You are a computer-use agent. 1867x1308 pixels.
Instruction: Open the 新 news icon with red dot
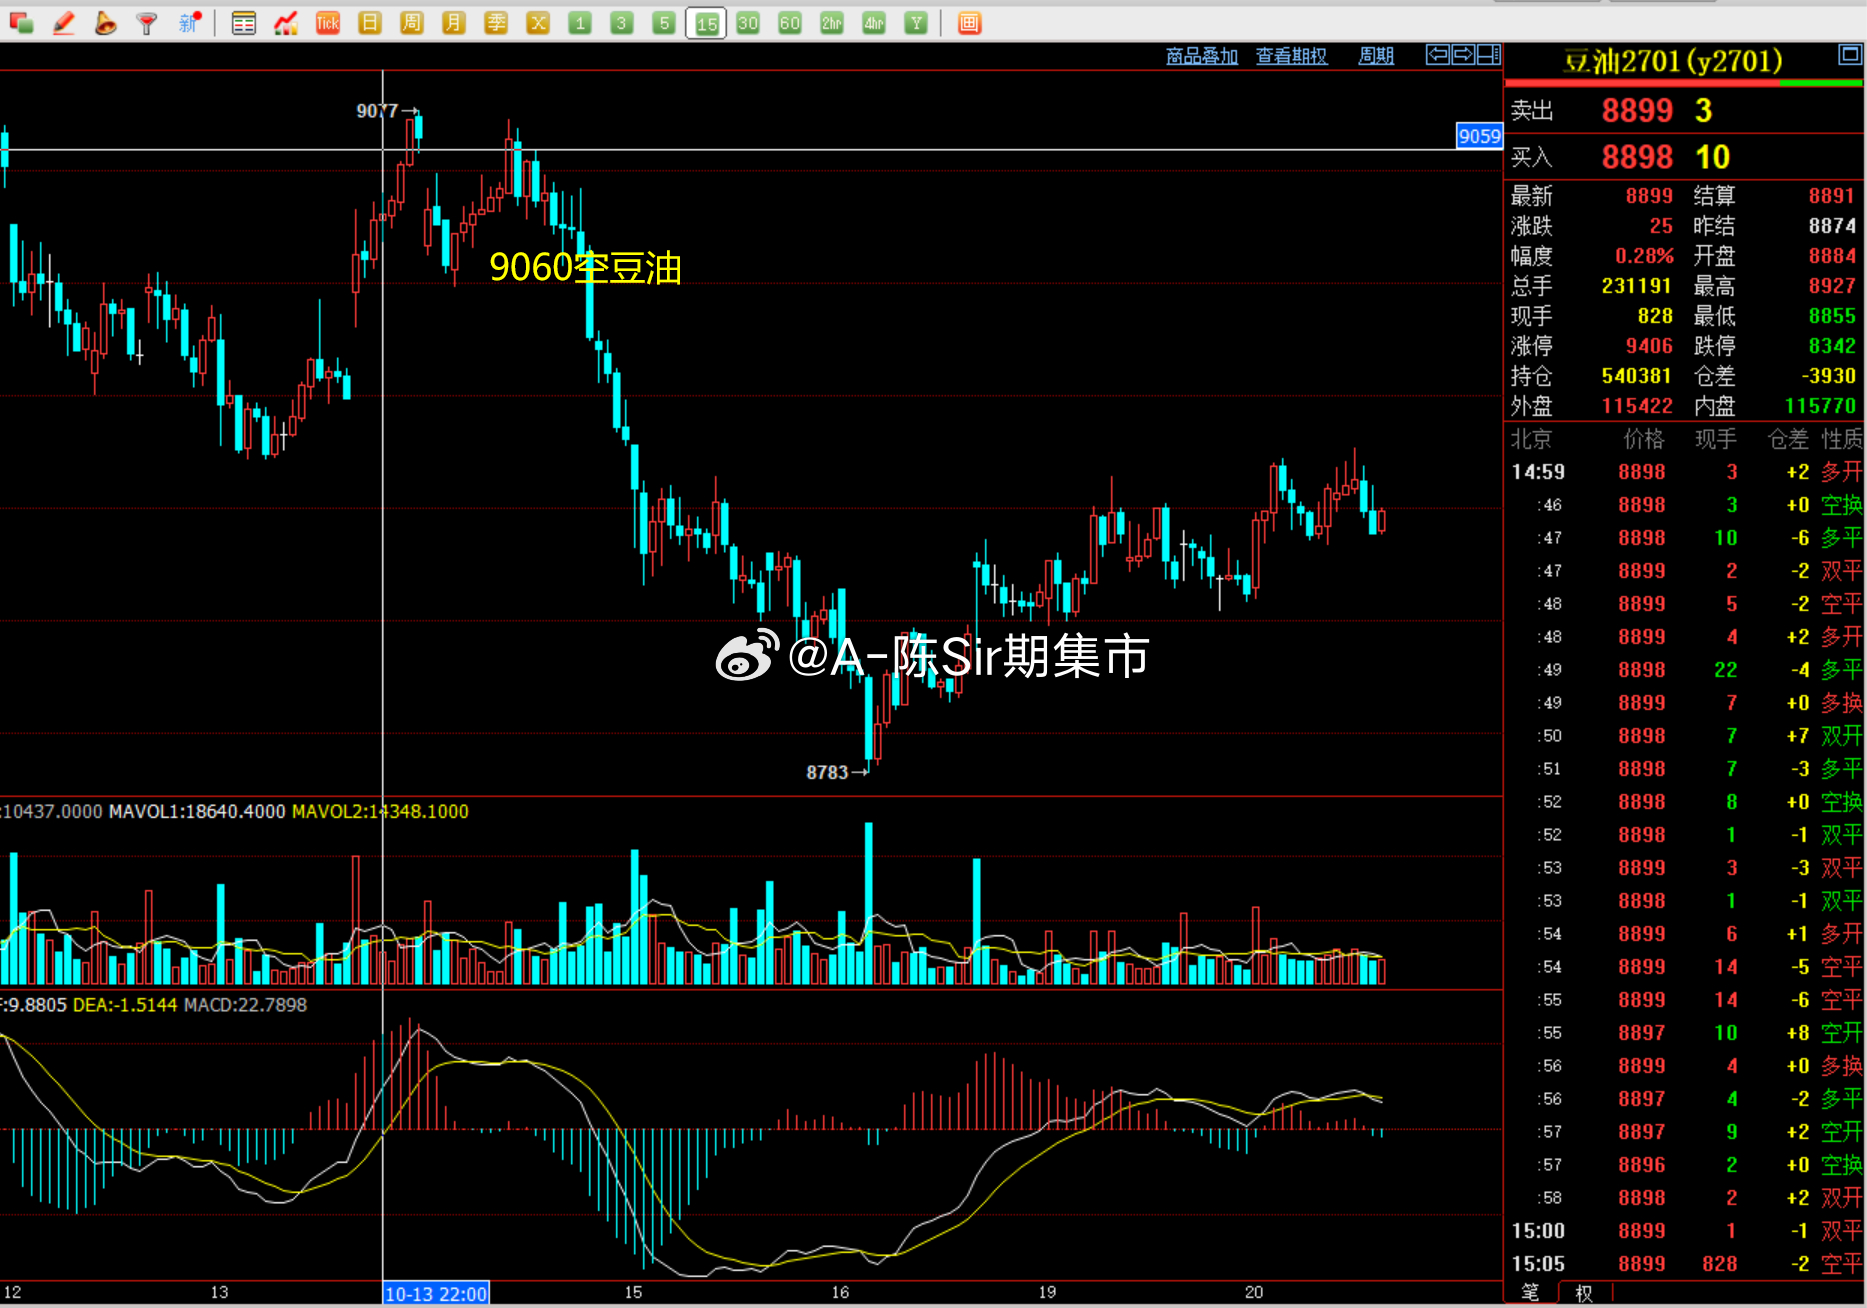189,23
